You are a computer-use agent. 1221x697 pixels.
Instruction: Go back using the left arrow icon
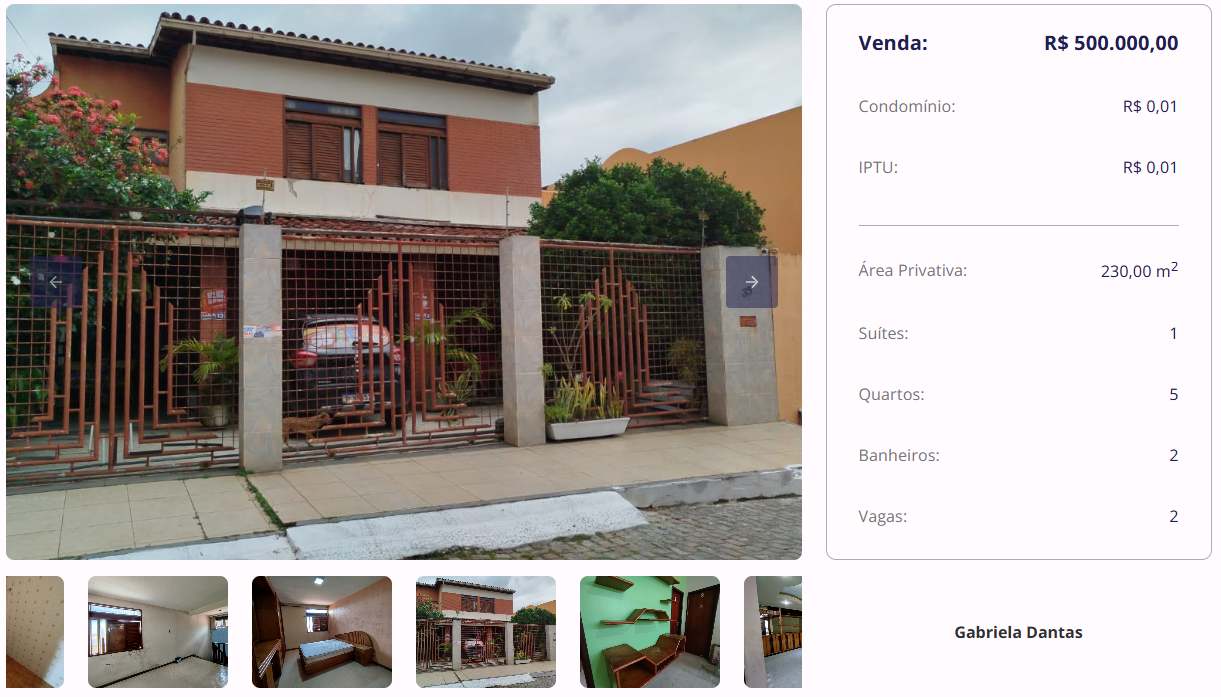click(x=56, y=282)
